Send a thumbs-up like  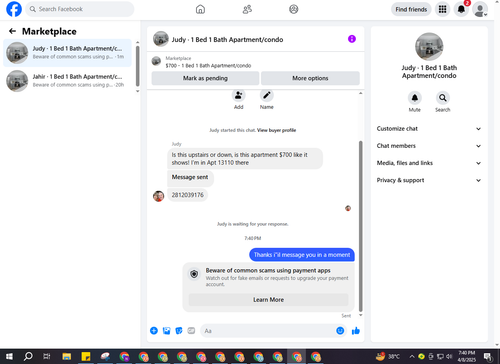coord(356,331)
